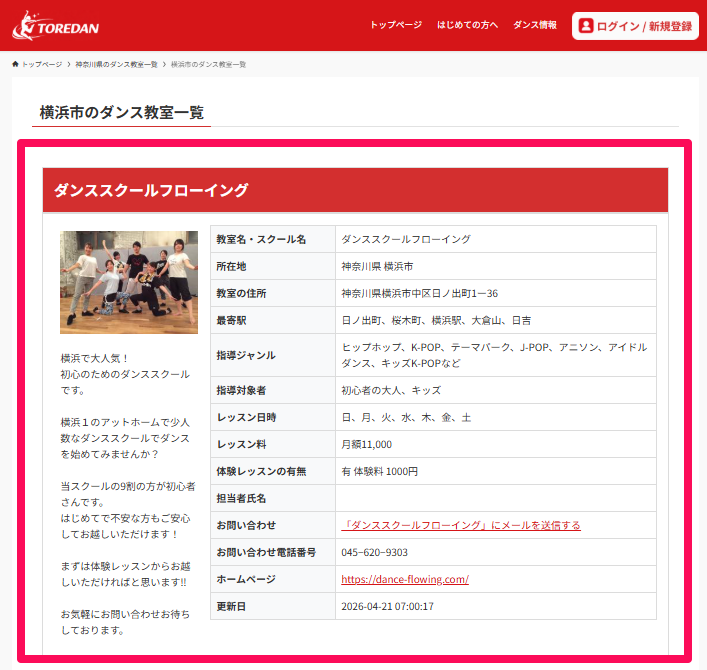Viewport: 707px width, 670px height.
Task: Click the ログイン / 新規登録 button
Action: point(635,26)
